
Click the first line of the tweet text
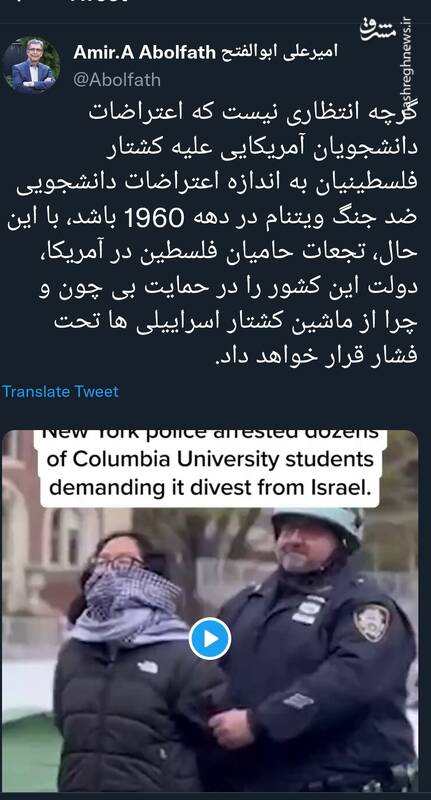point(252,112)
